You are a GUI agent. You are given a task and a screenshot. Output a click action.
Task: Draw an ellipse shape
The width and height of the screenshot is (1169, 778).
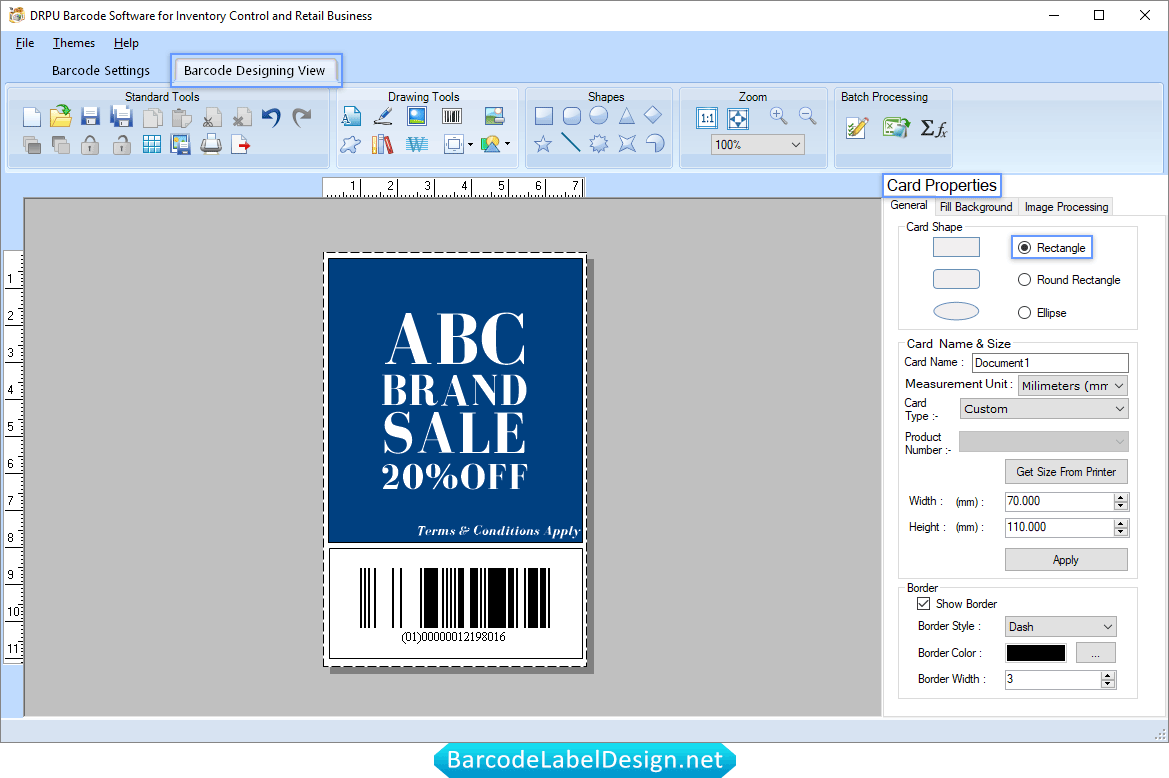coord(599,116)
